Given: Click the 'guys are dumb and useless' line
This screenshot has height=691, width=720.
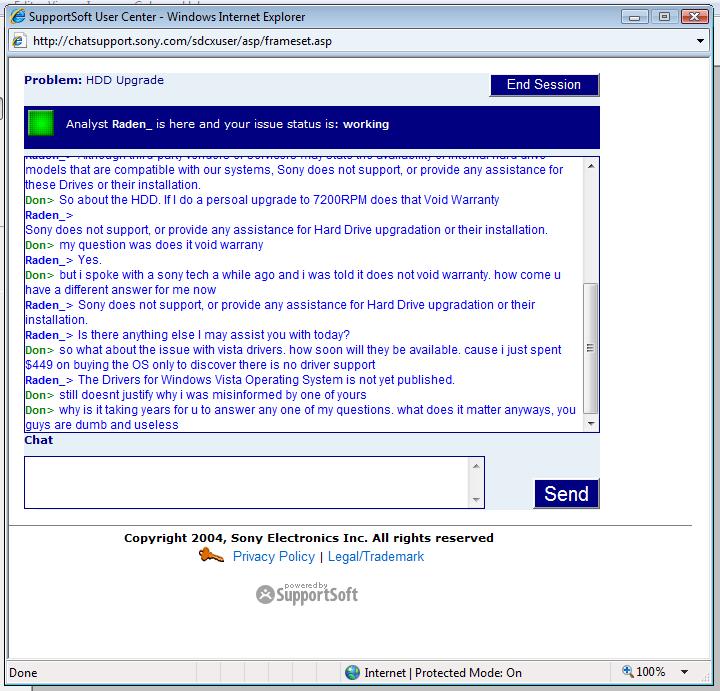Looking at the screenshot, I should coord(102,425).
